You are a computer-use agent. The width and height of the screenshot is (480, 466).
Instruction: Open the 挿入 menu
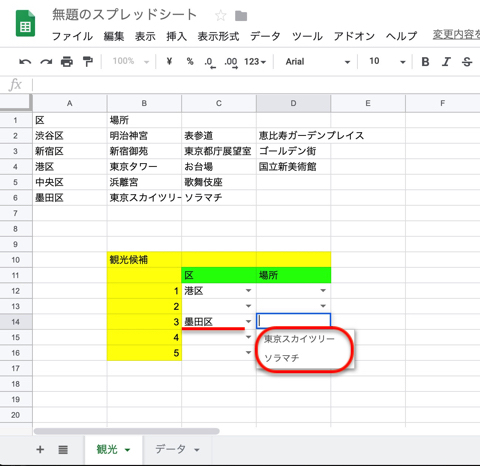coord(177,36)
